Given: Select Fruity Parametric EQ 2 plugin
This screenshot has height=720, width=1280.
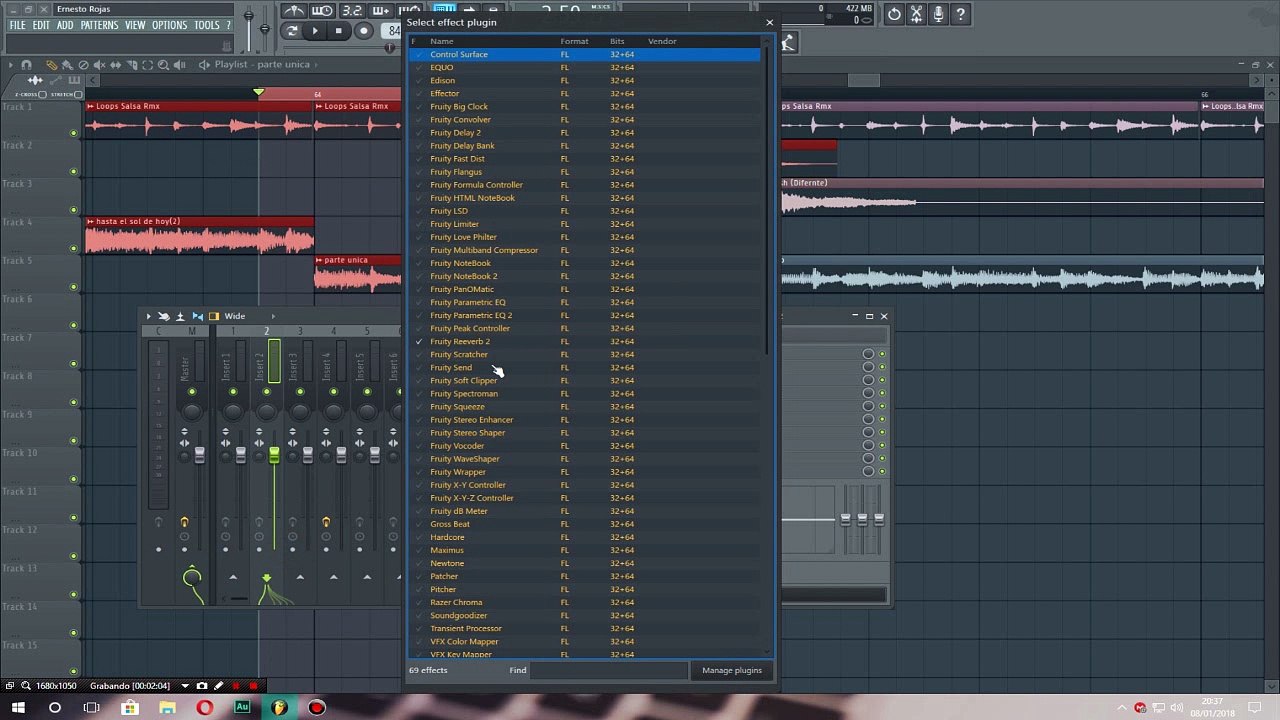Looking at the screenshot, I should [x=585, y=315].
